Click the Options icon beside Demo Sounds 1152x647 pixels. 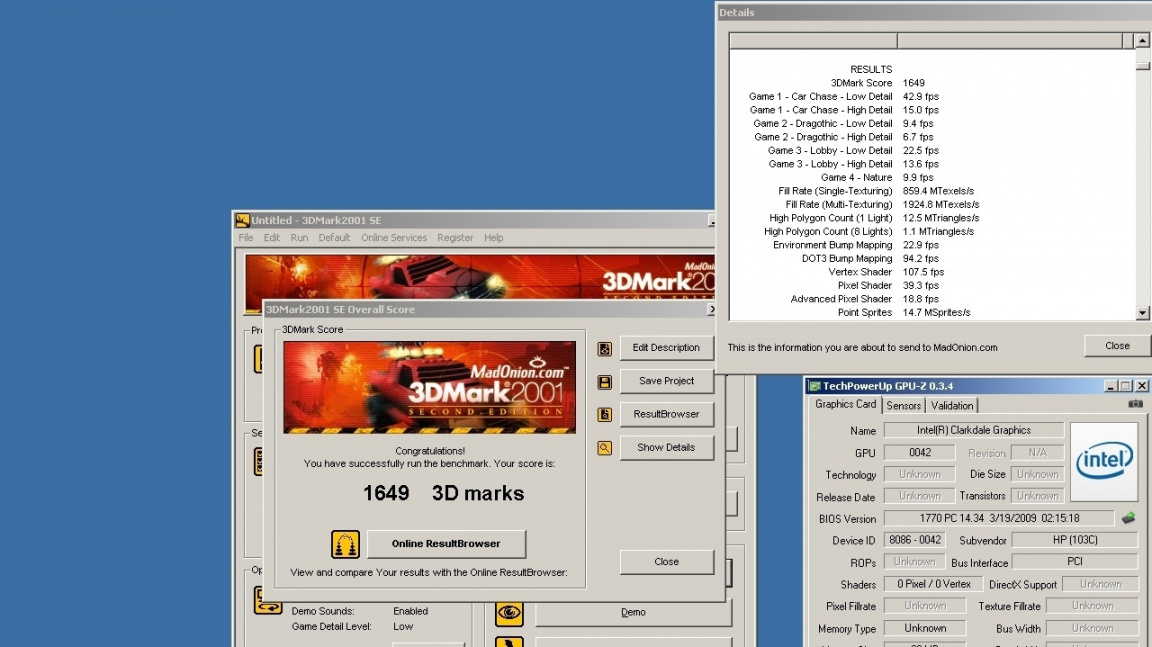point(267,600)
